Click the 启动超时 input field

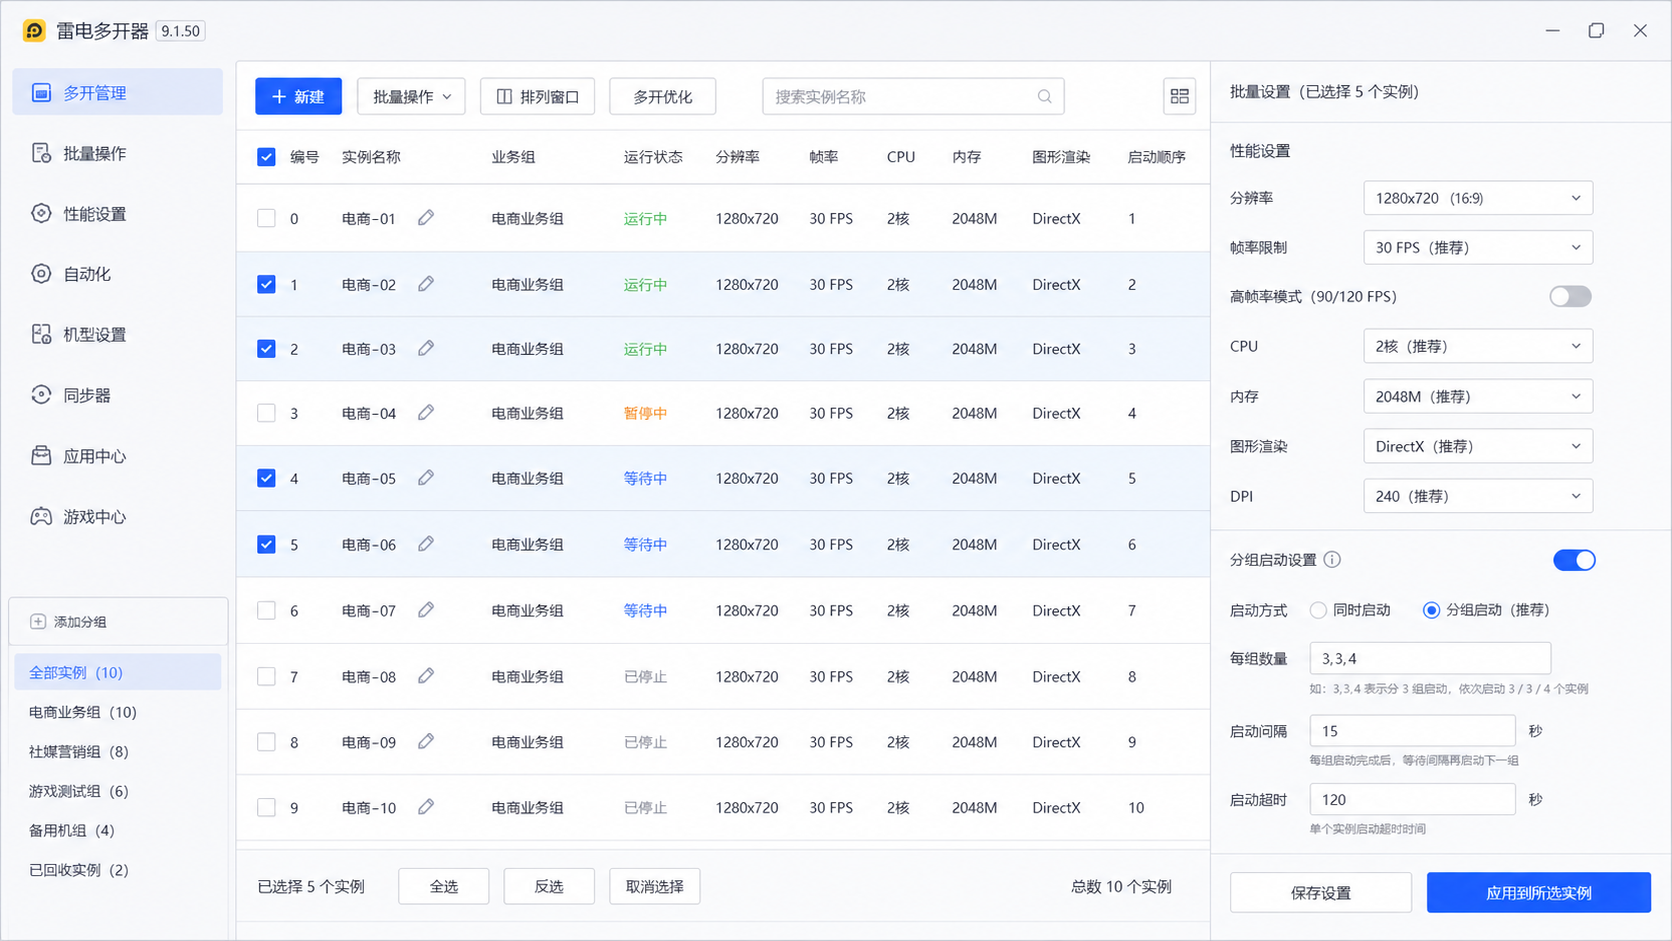click(1412, 799)
